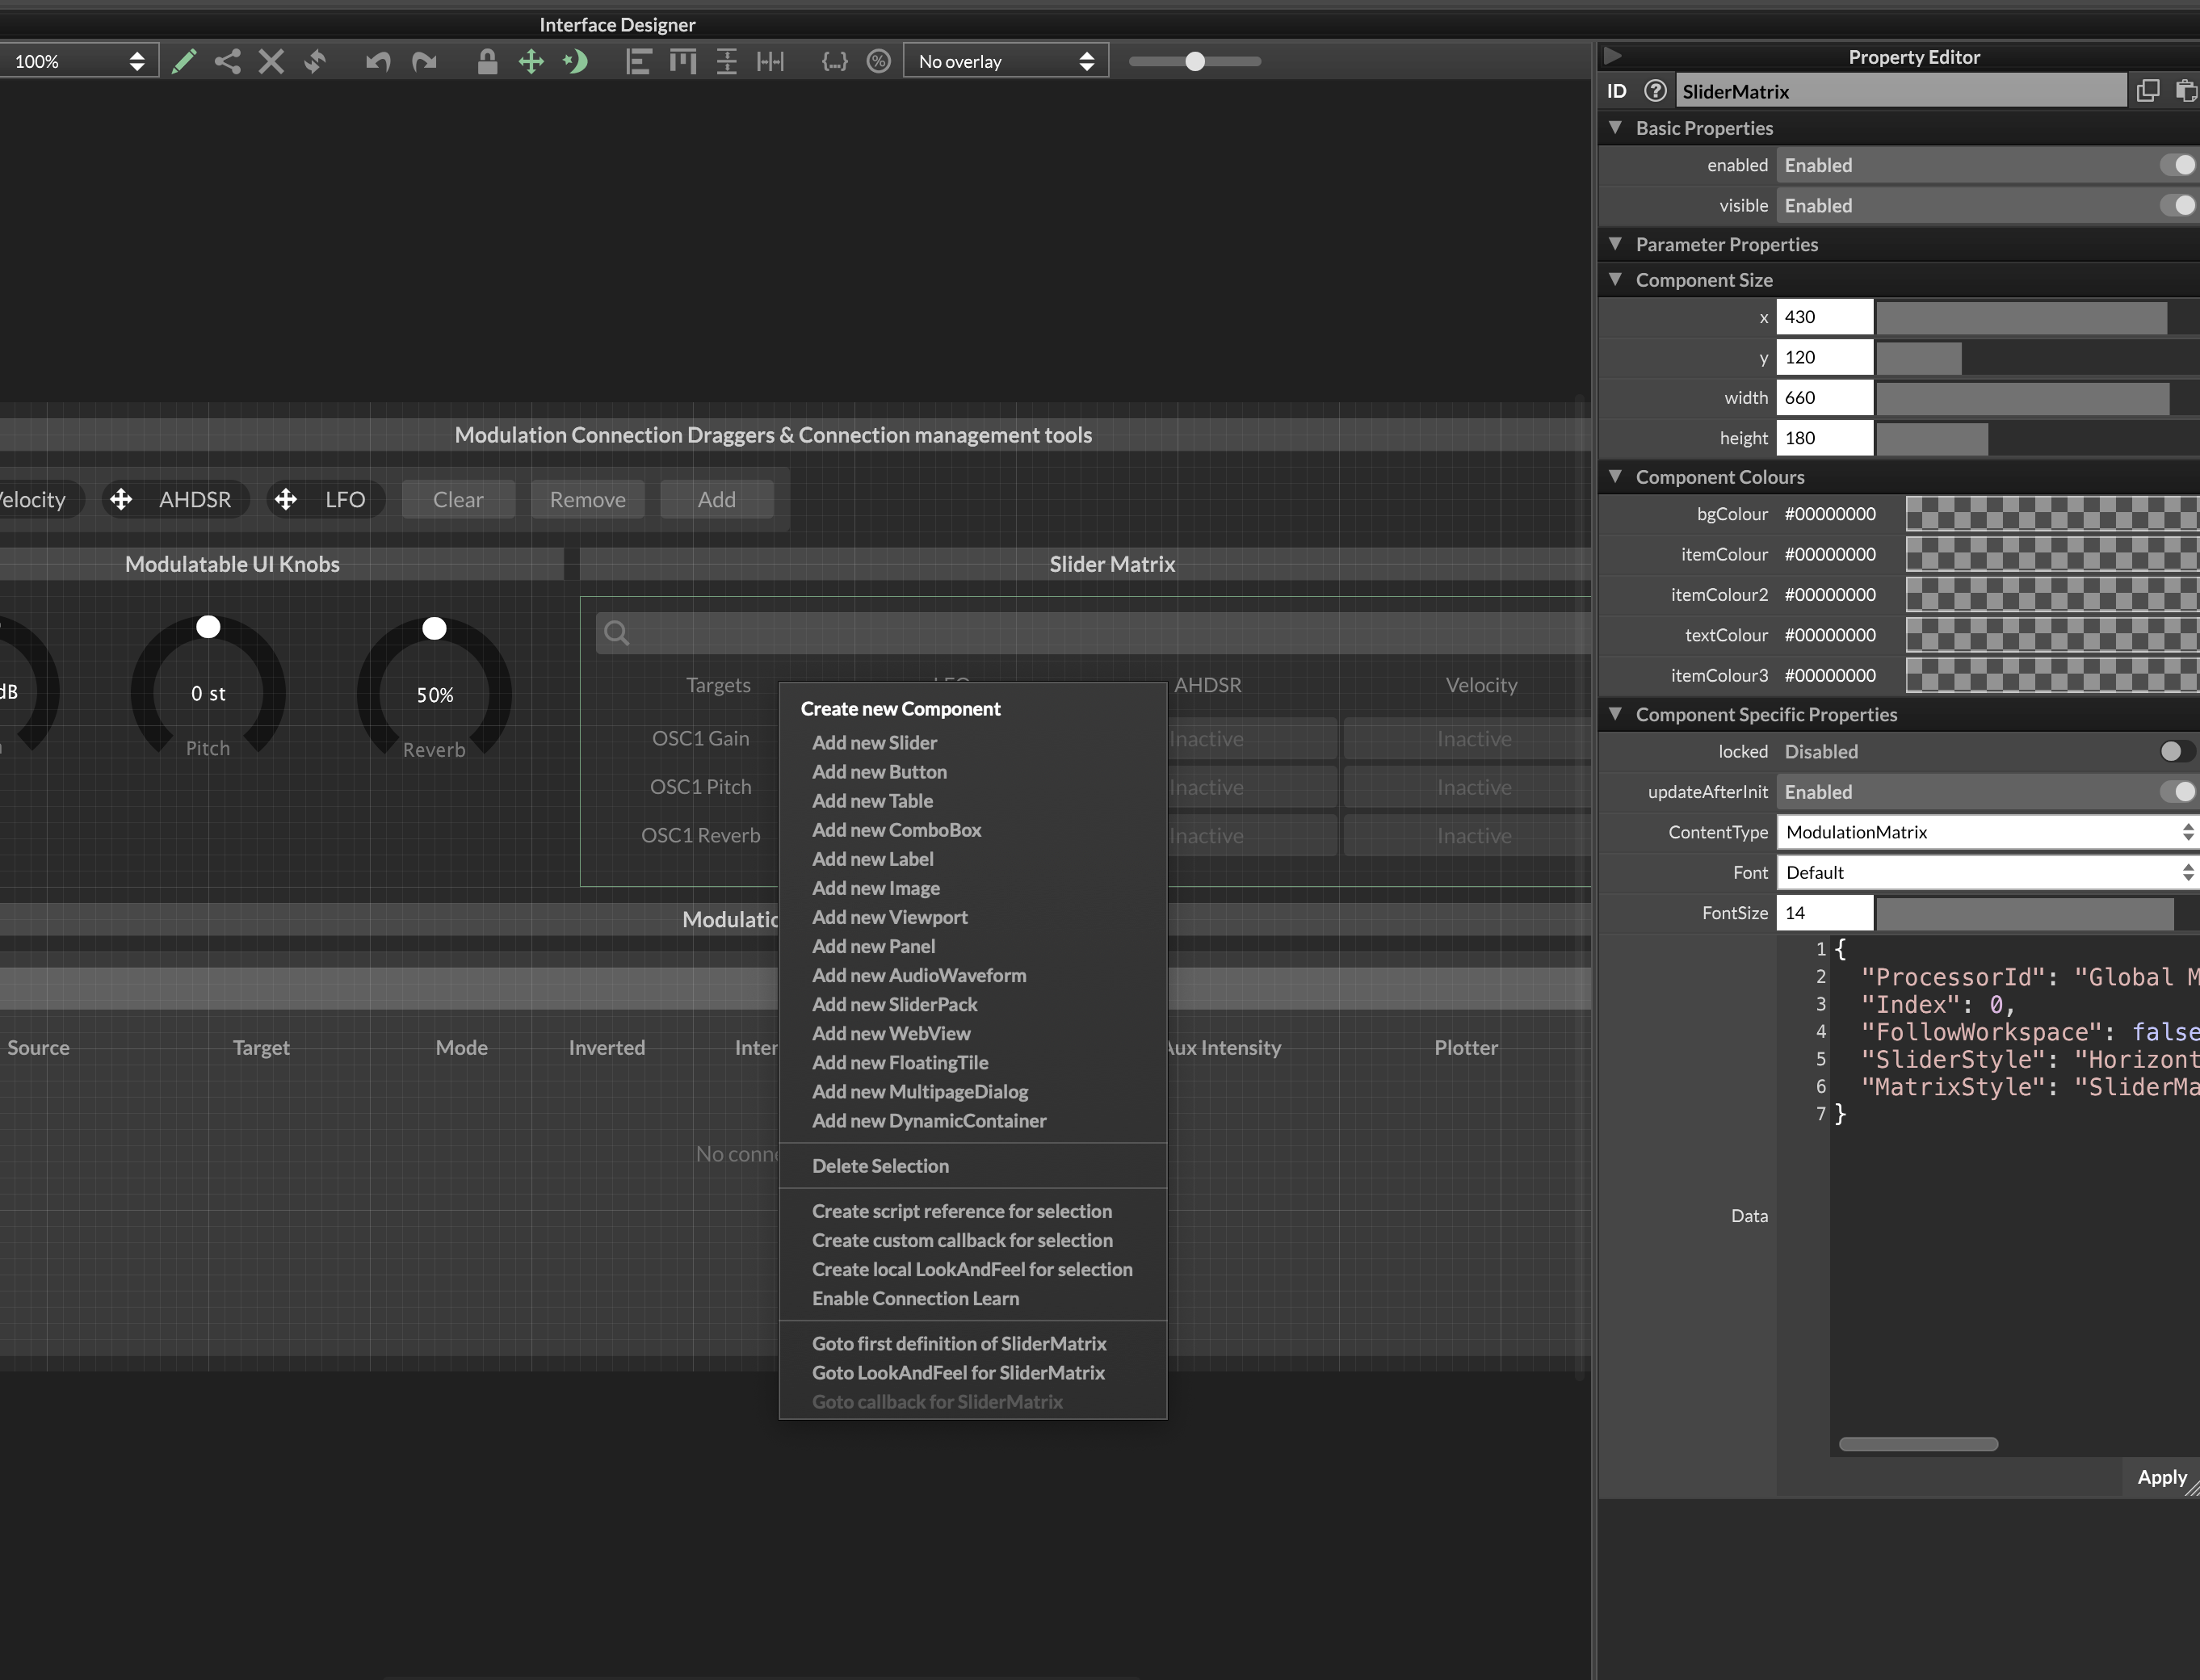Undo the last designer action

378,61
